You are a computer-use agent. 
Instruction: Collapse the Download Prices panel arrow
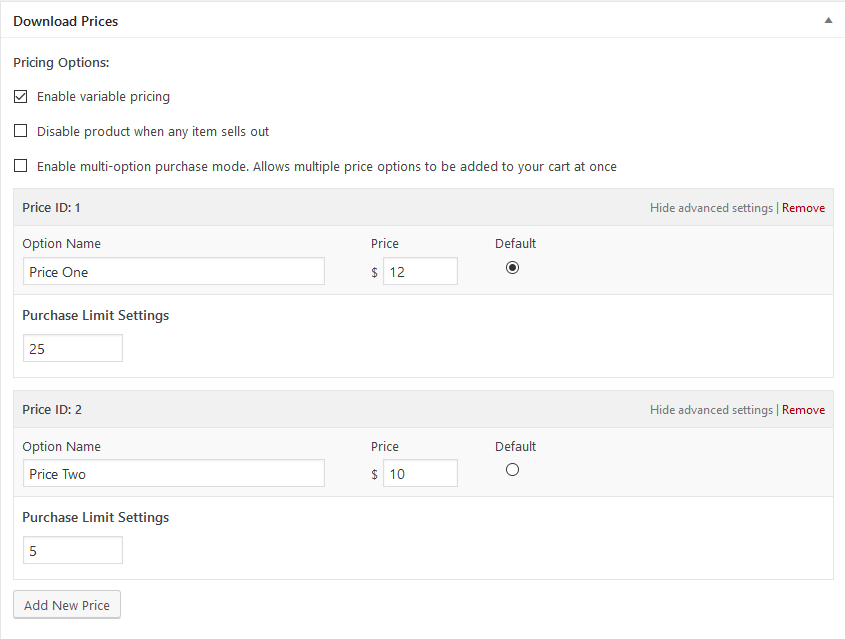coord(827,20)
